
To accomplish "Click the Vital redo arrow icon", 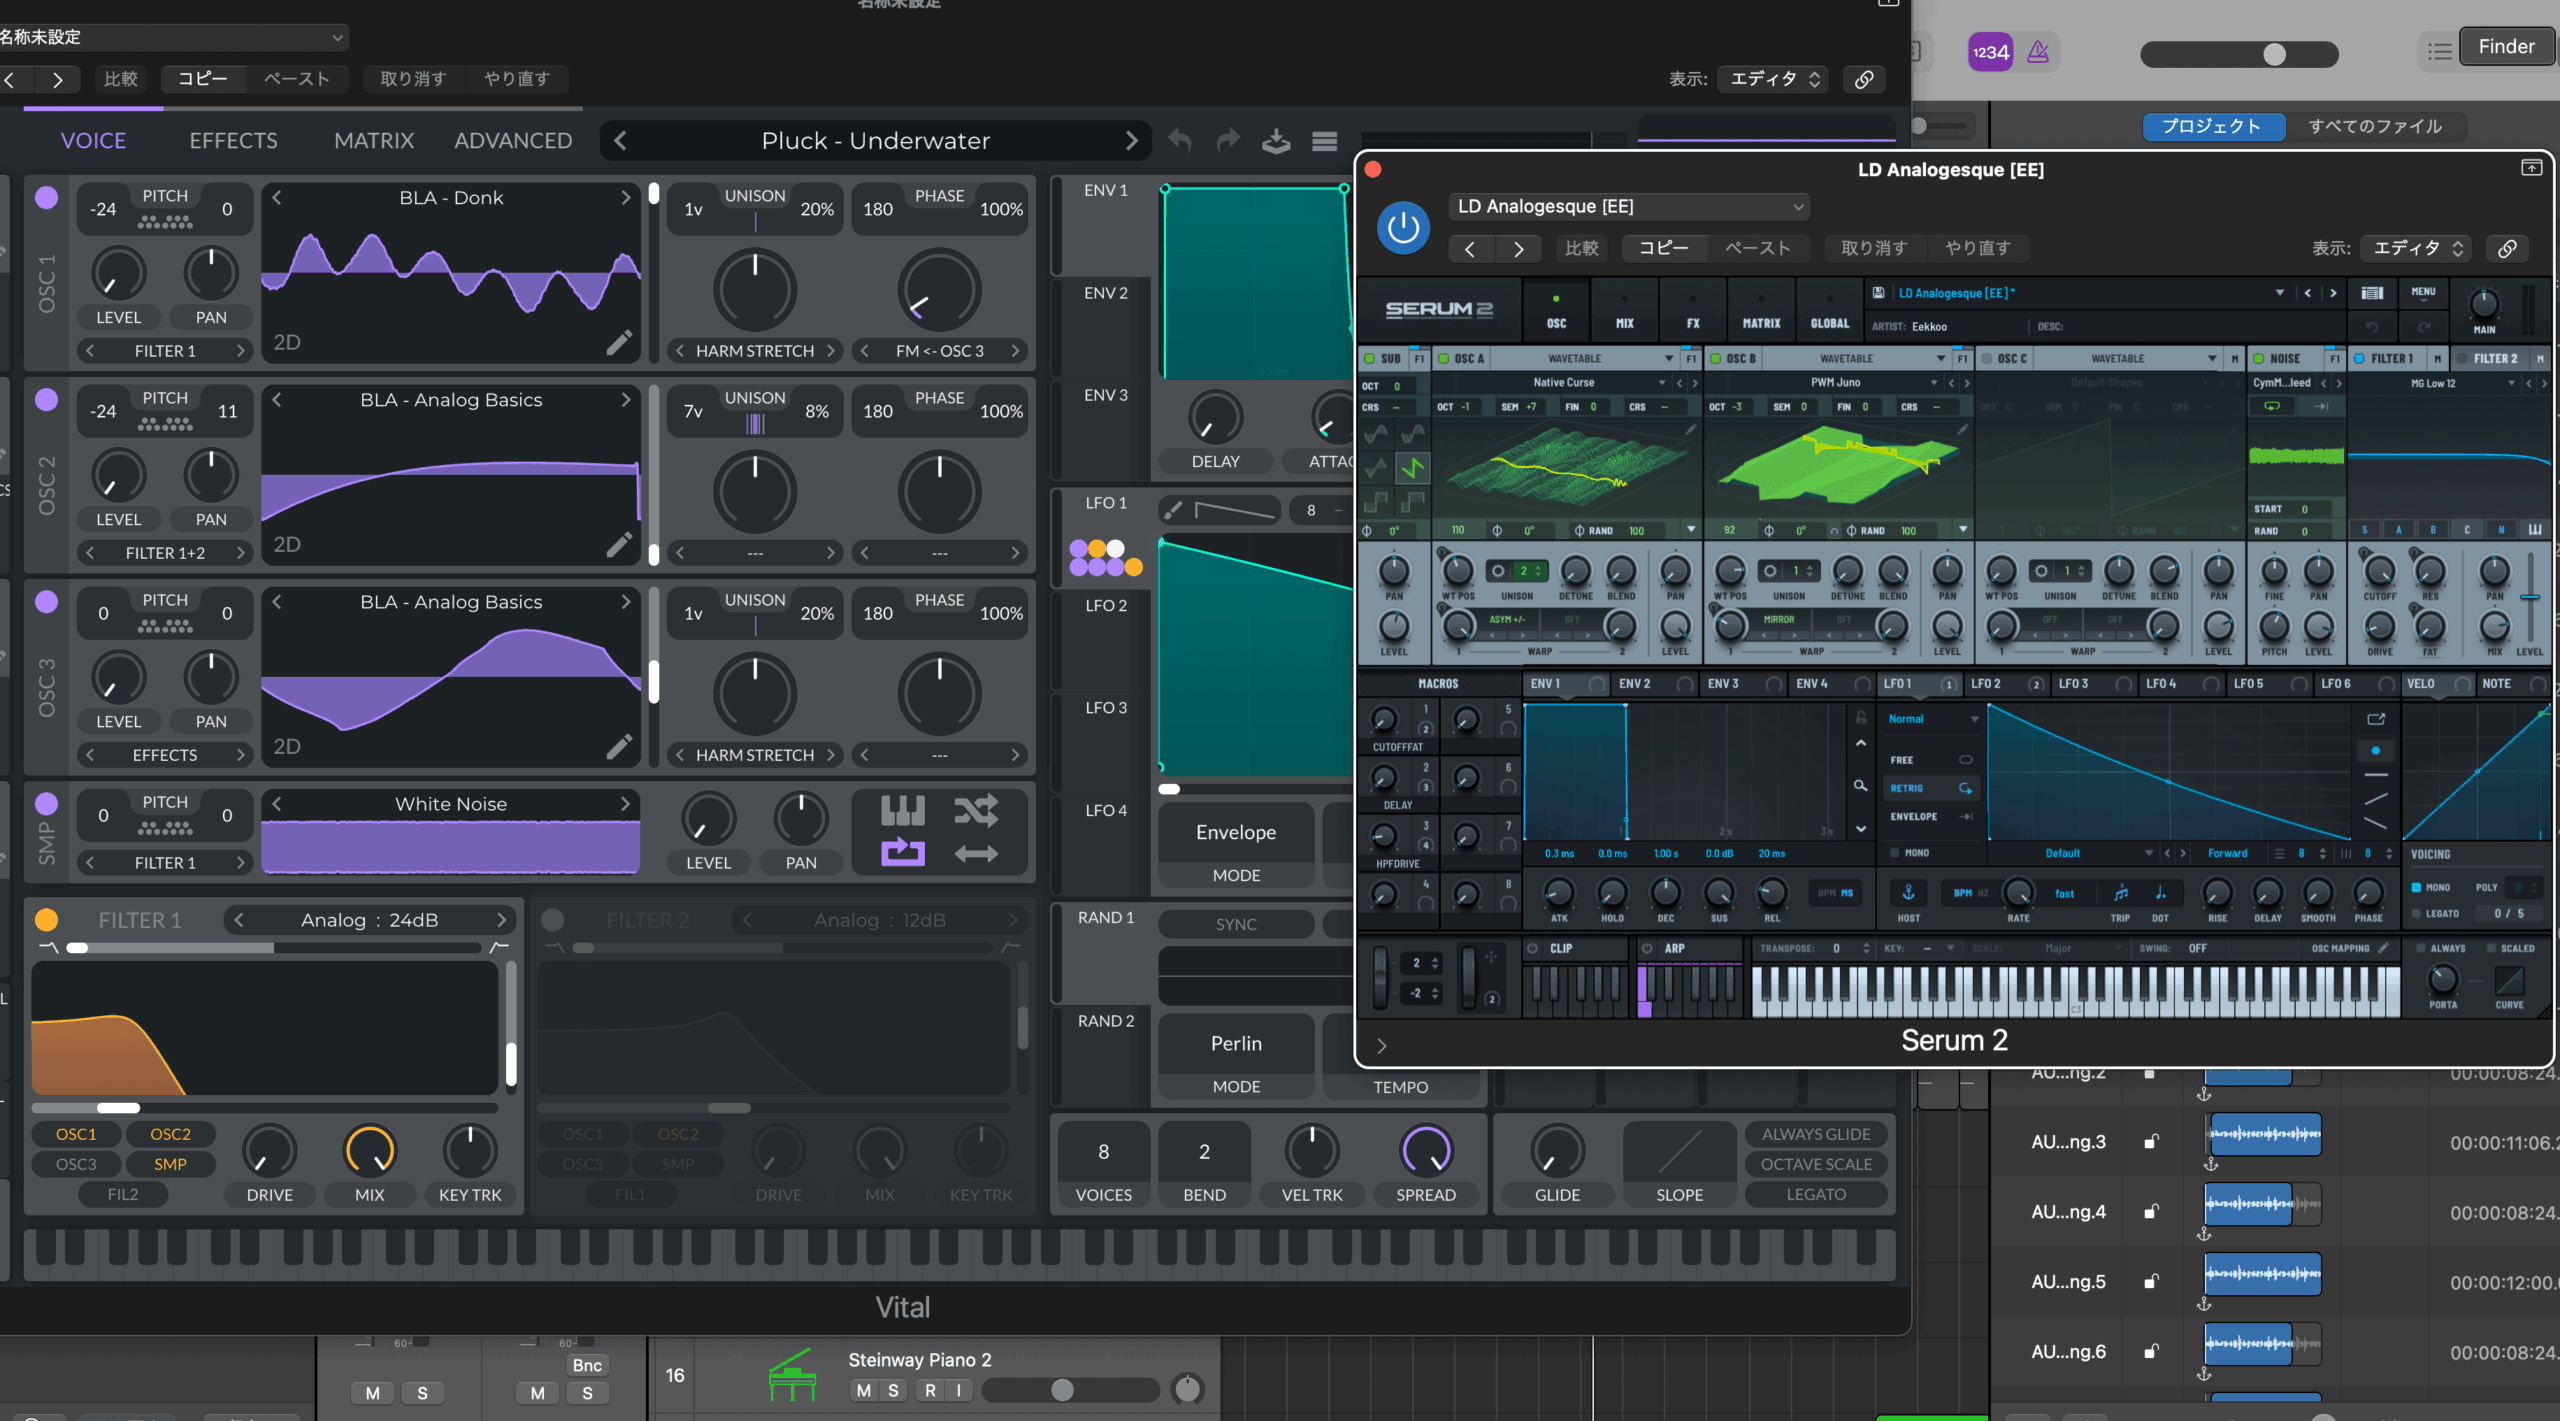I will pyautogui.click(x=1228, y=141).
